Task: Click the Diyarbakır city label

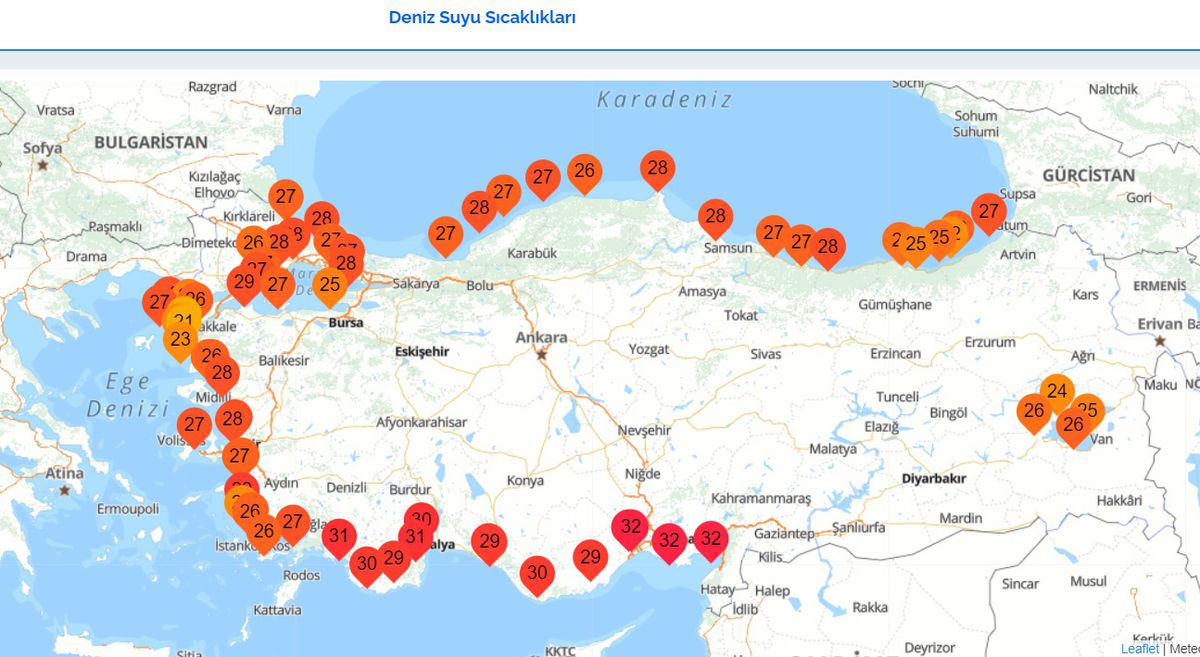Action: (934, 478)
